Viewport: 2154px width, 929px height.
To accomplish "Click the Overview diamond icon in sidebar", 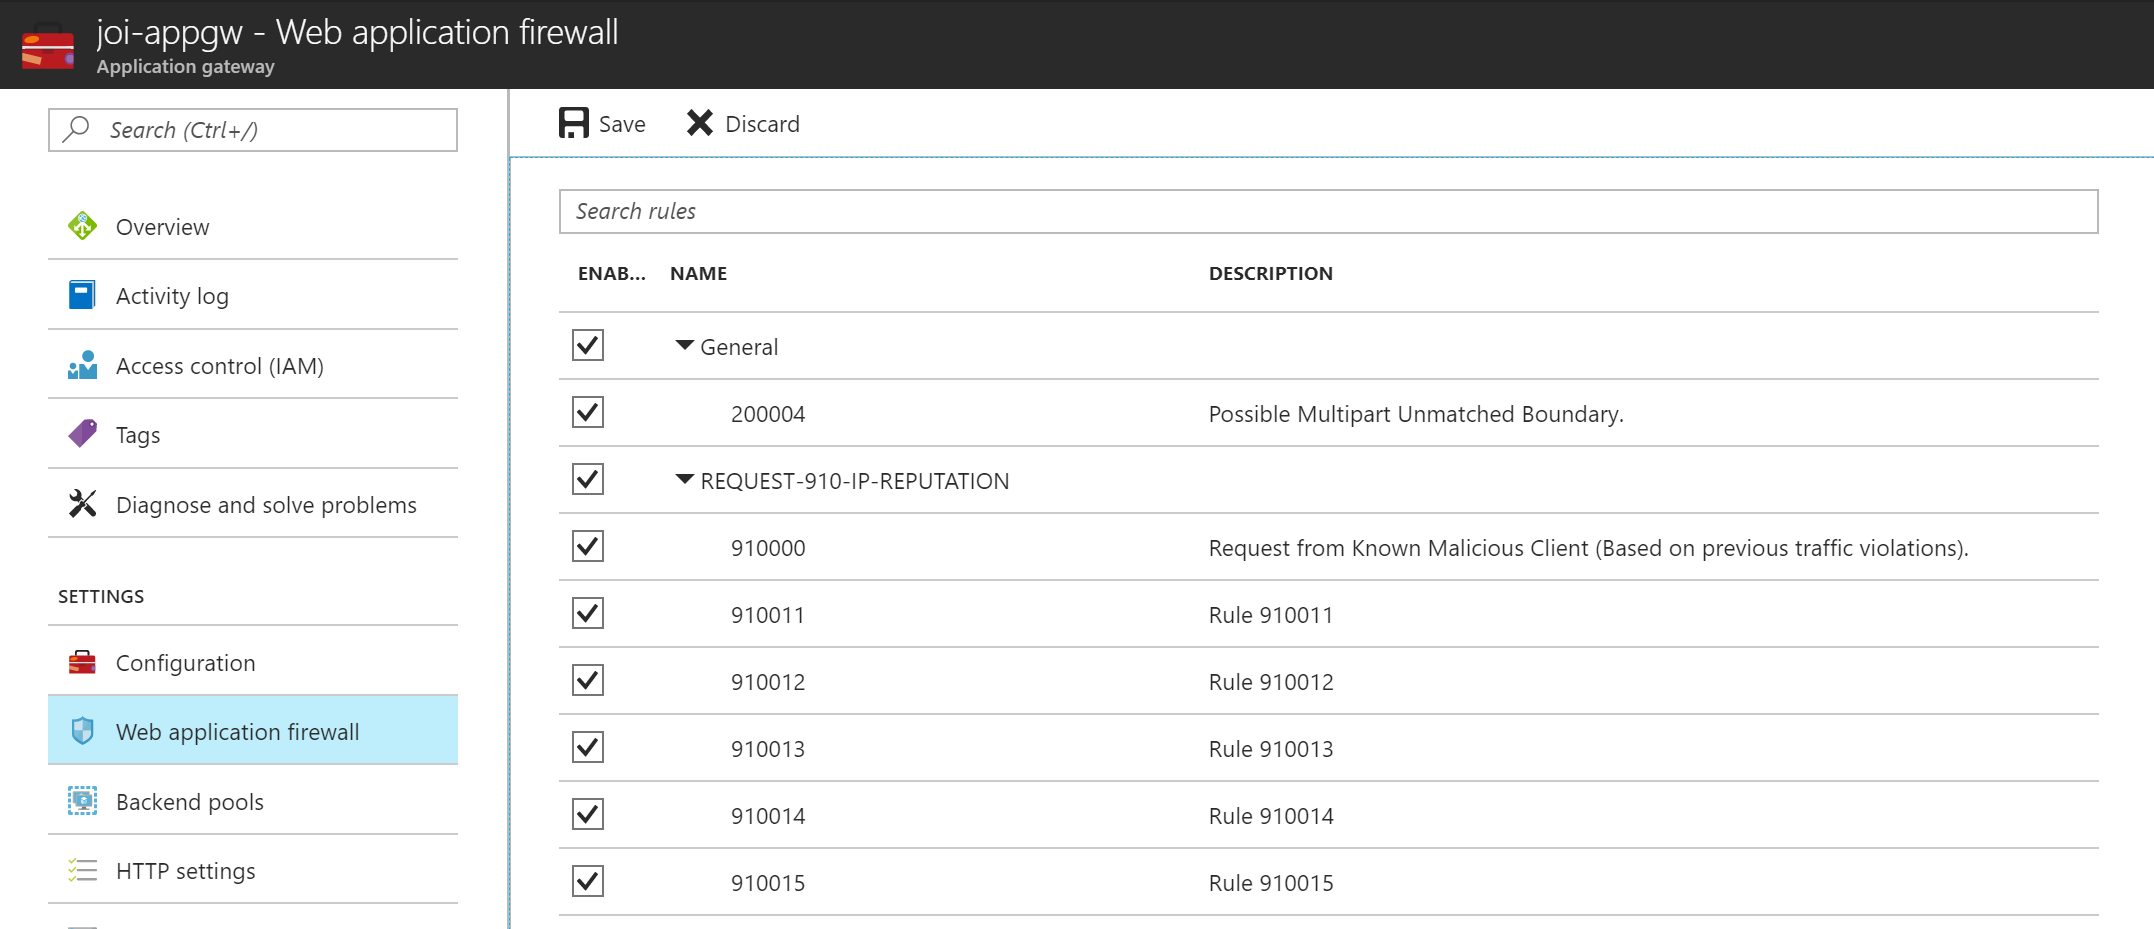I will (82, 226).
